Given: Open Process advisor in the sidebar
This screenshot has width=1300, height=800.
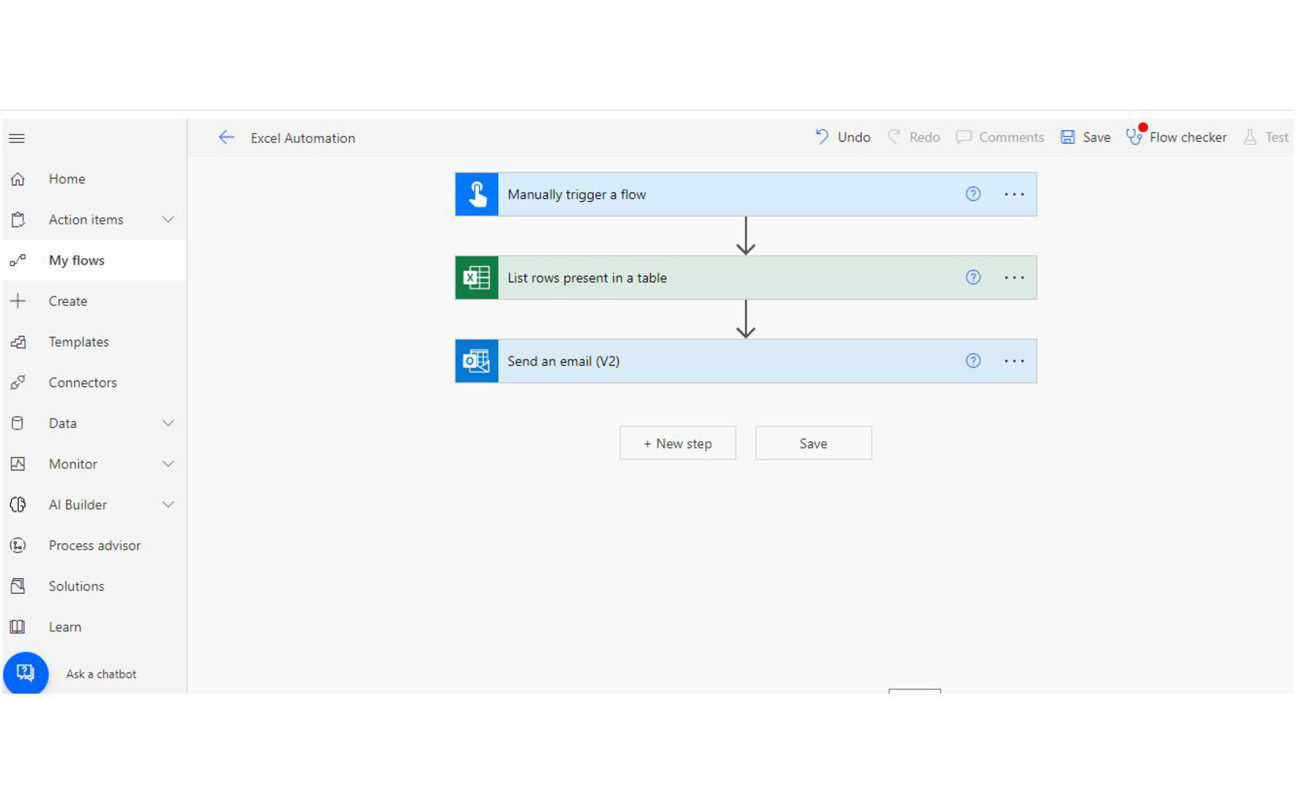Looking at the screenshot, I should [93, 546].
